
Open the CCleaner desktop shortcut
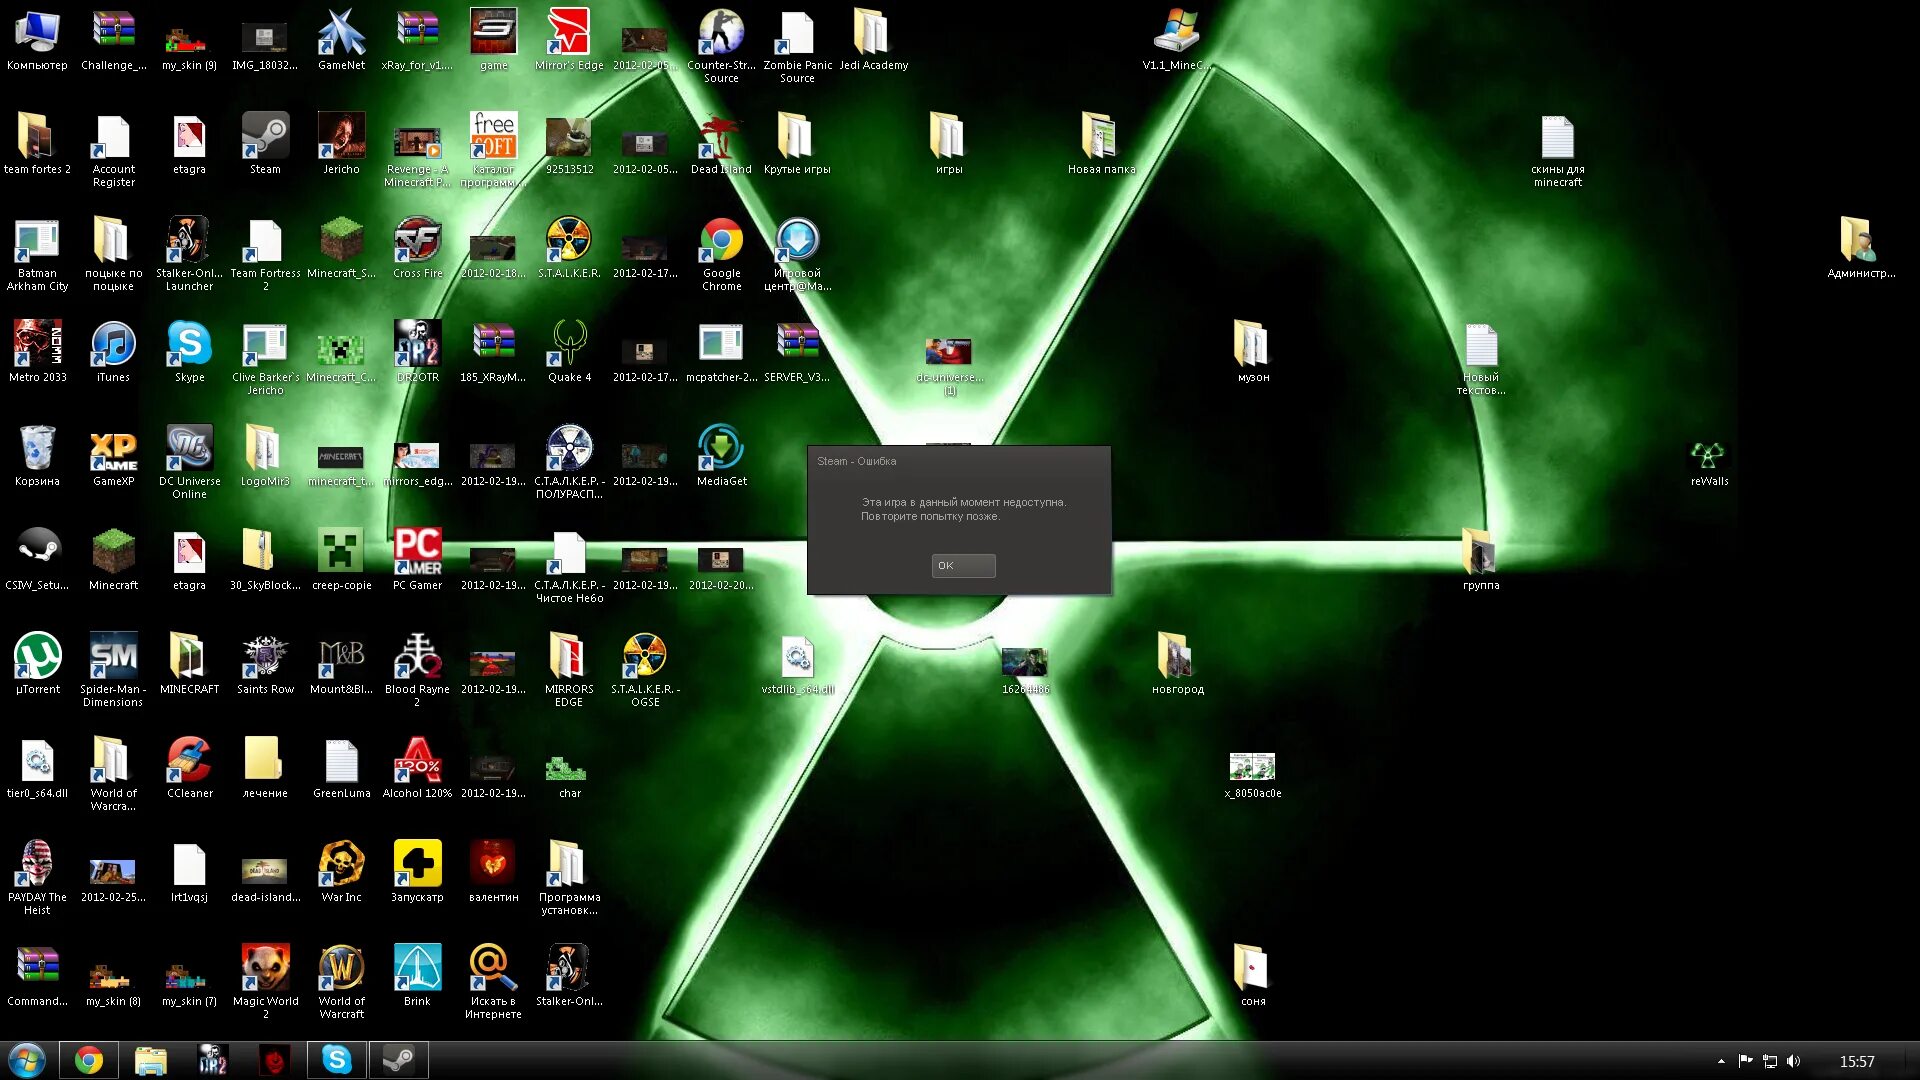point(189,760)
